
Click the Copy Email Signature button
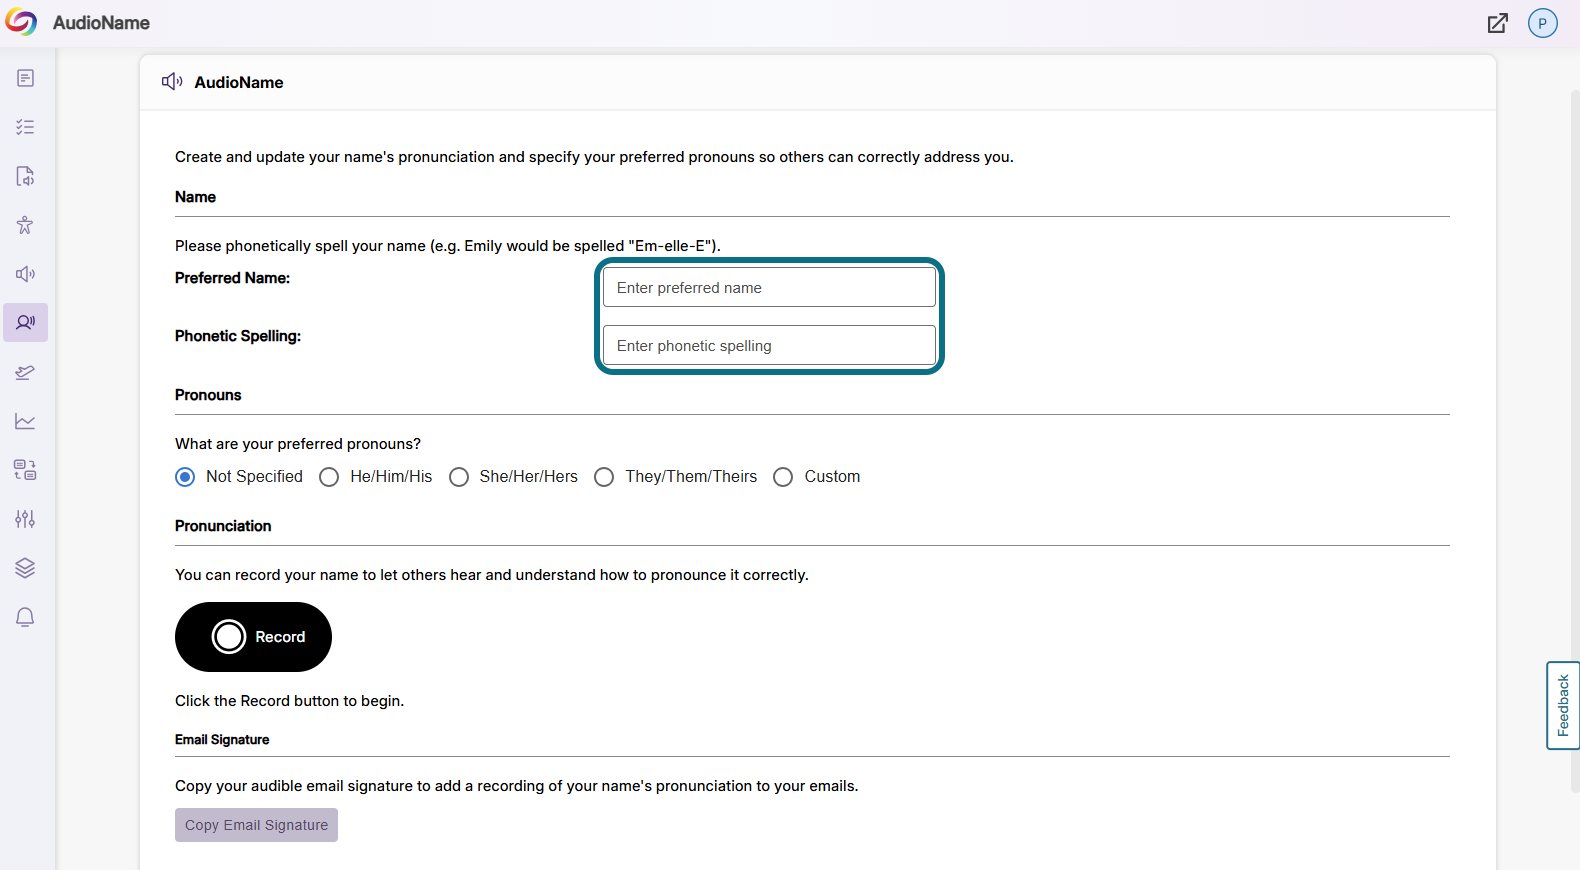click(x=256, y=825)
